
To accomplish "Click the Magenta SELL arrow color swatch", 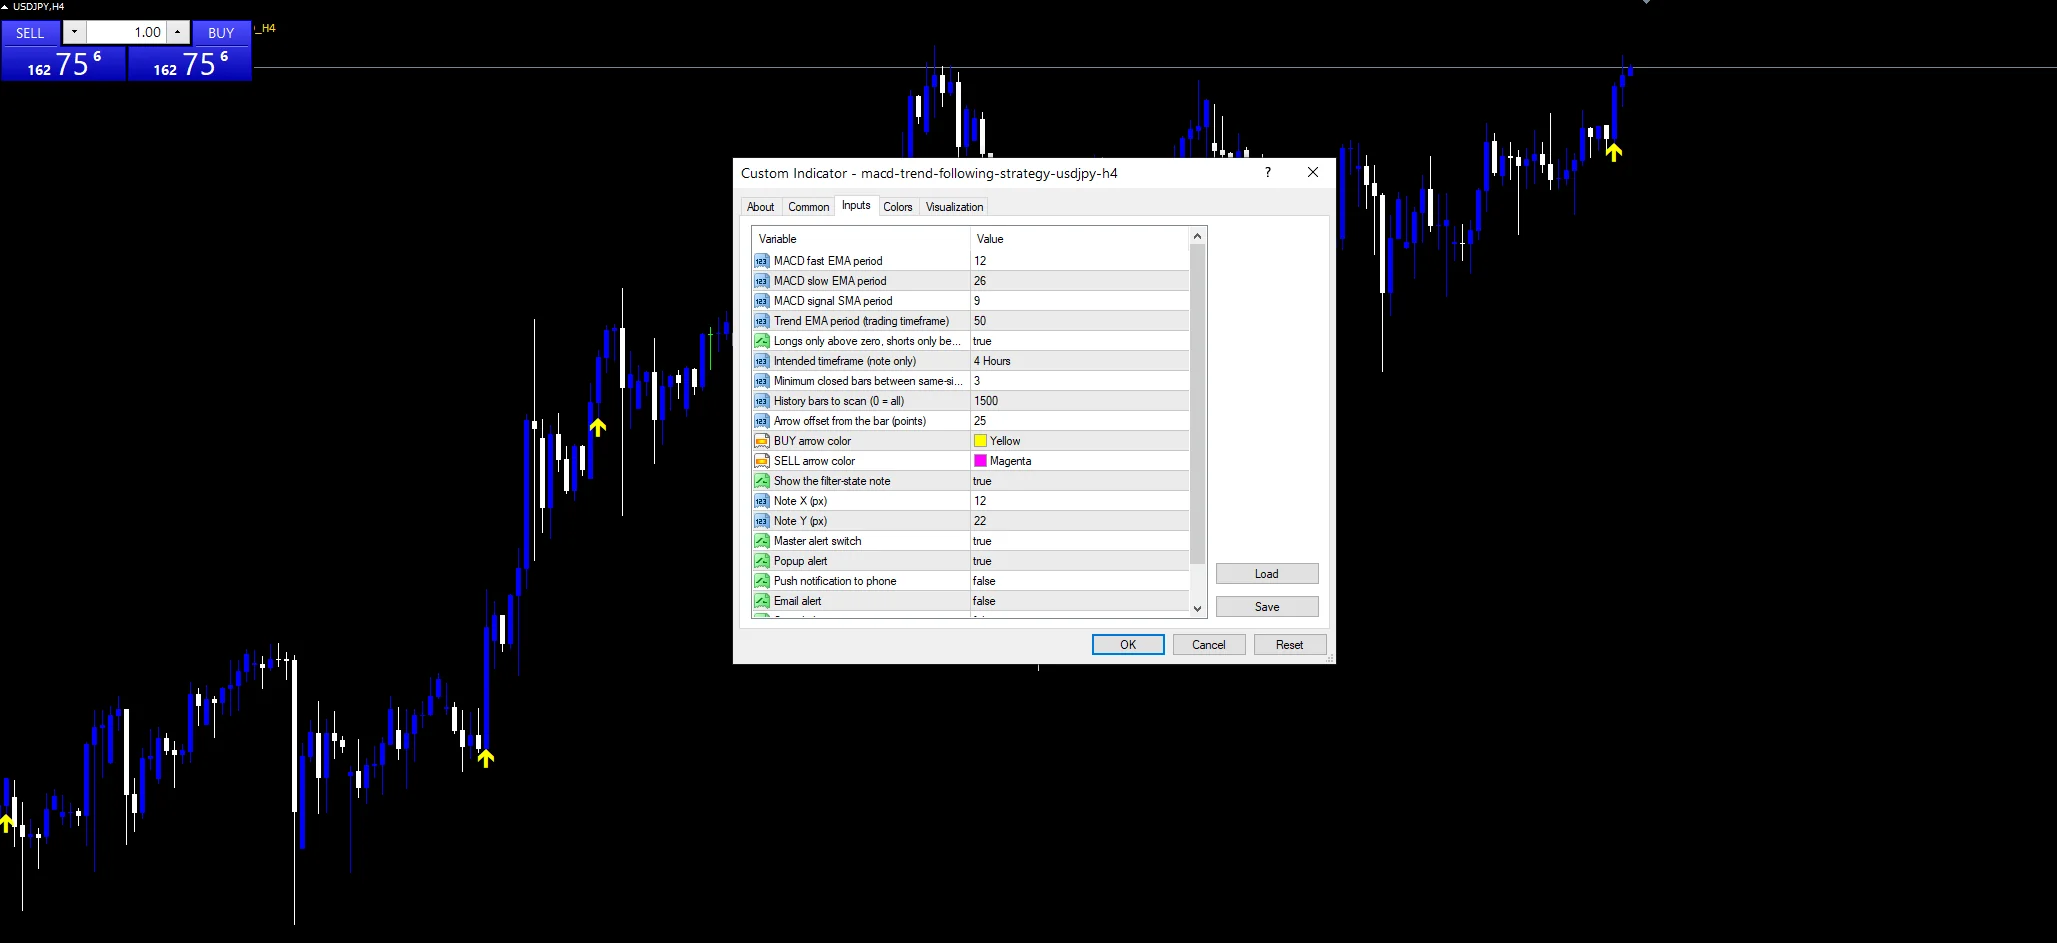I will pos(980,461).
